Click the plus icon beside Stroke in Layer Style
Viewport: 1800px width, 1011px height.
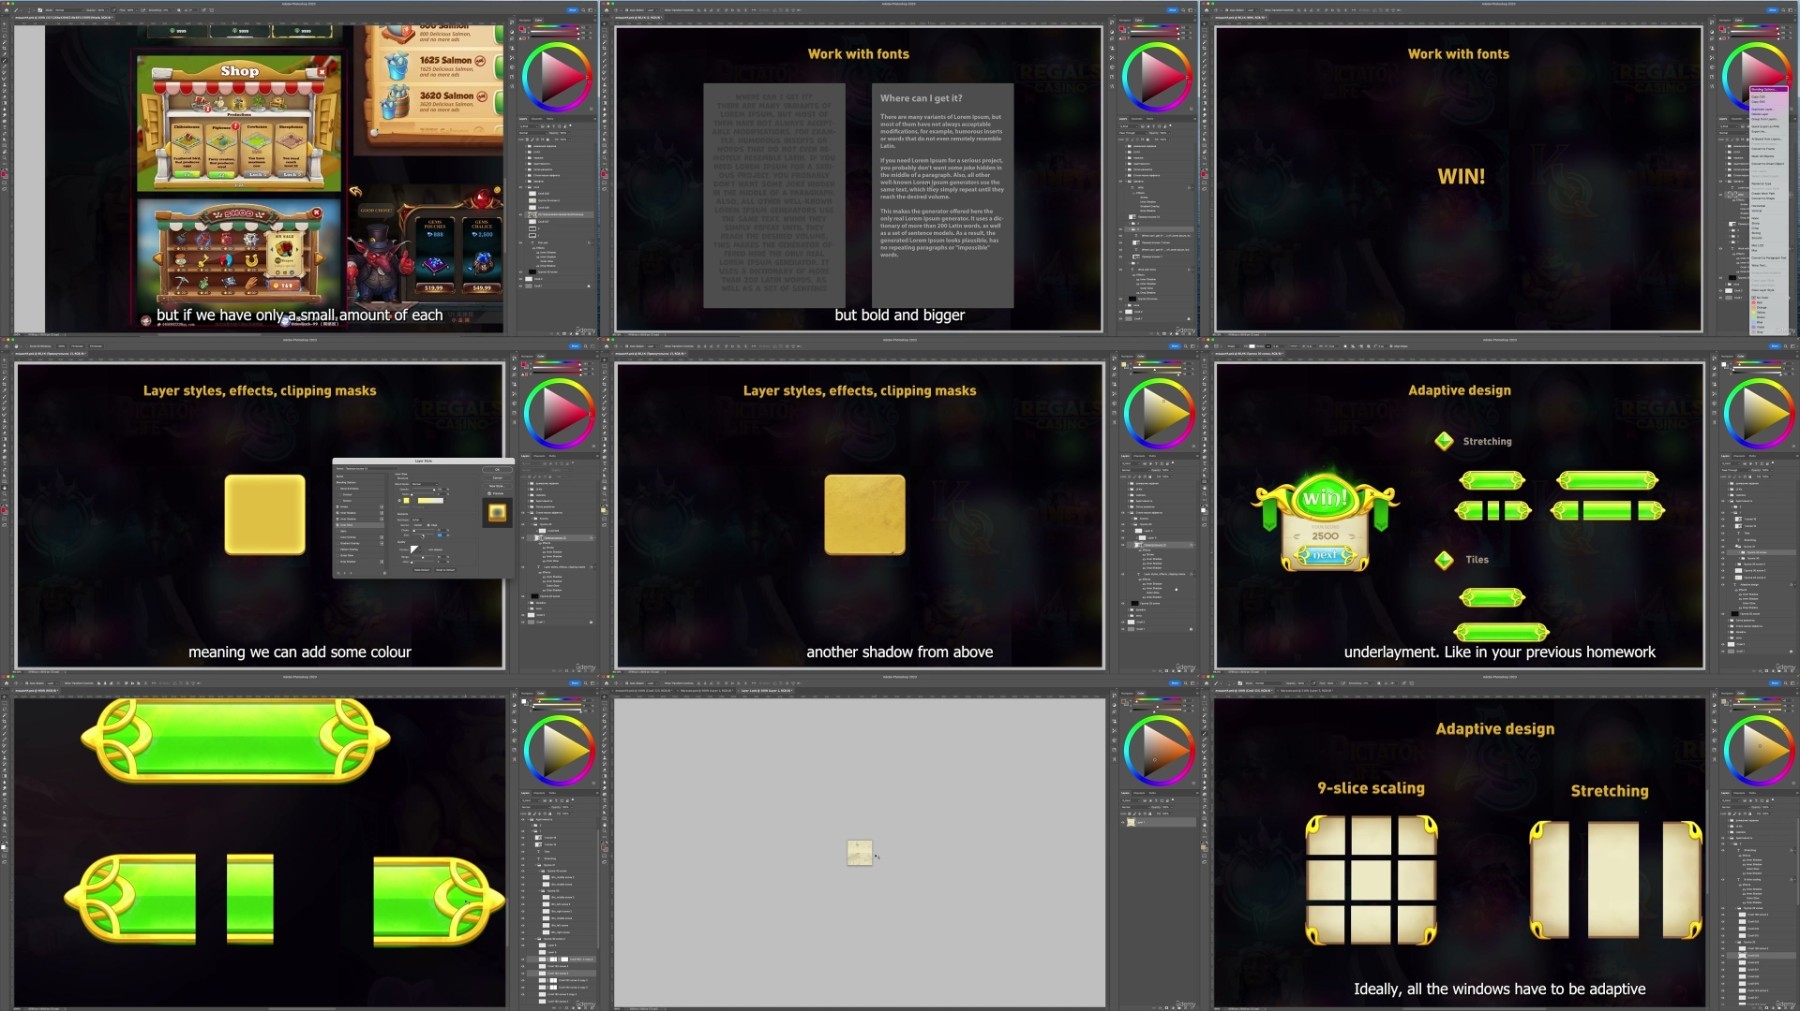381,507
